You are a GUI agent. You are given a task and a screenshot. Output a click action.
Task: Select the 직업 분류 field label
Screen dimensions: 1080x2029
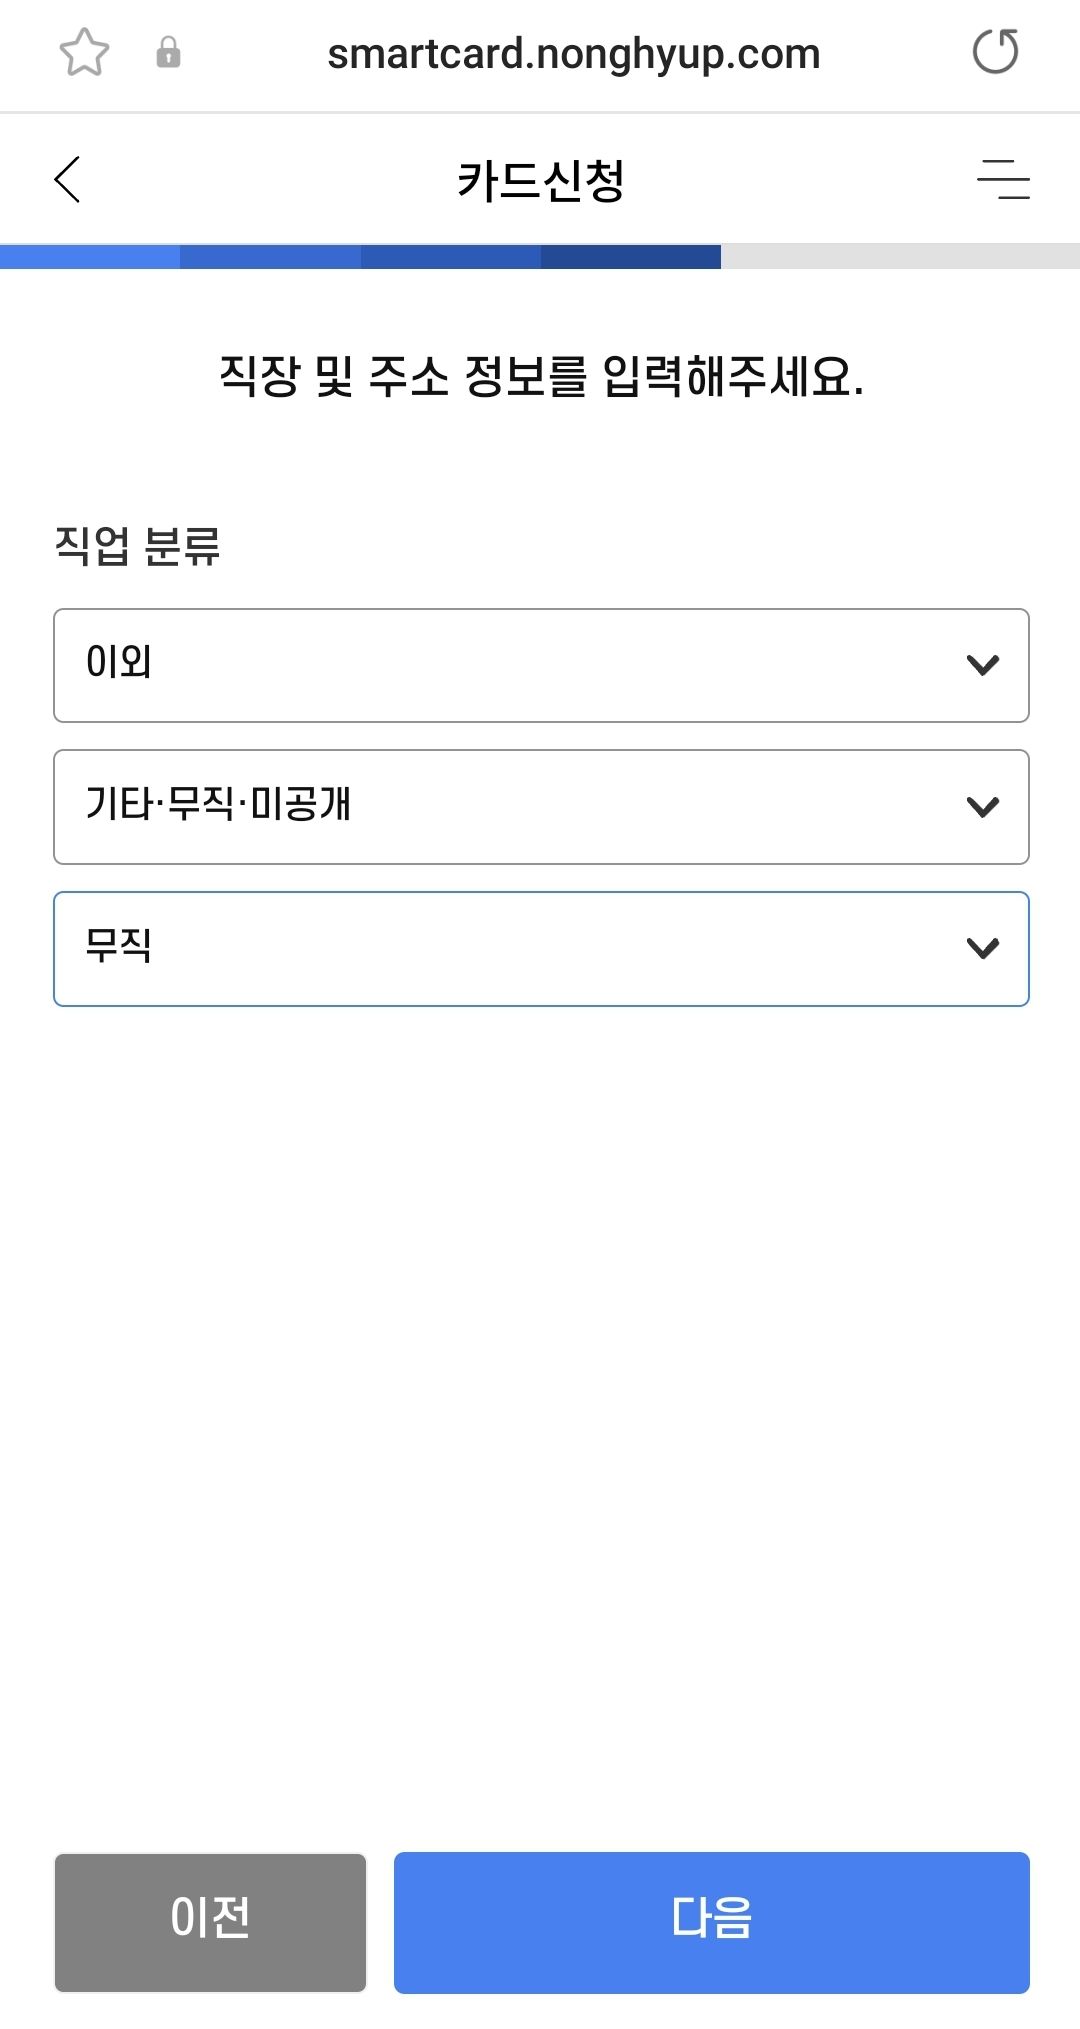pyautogui.click(x=140, y=545)
